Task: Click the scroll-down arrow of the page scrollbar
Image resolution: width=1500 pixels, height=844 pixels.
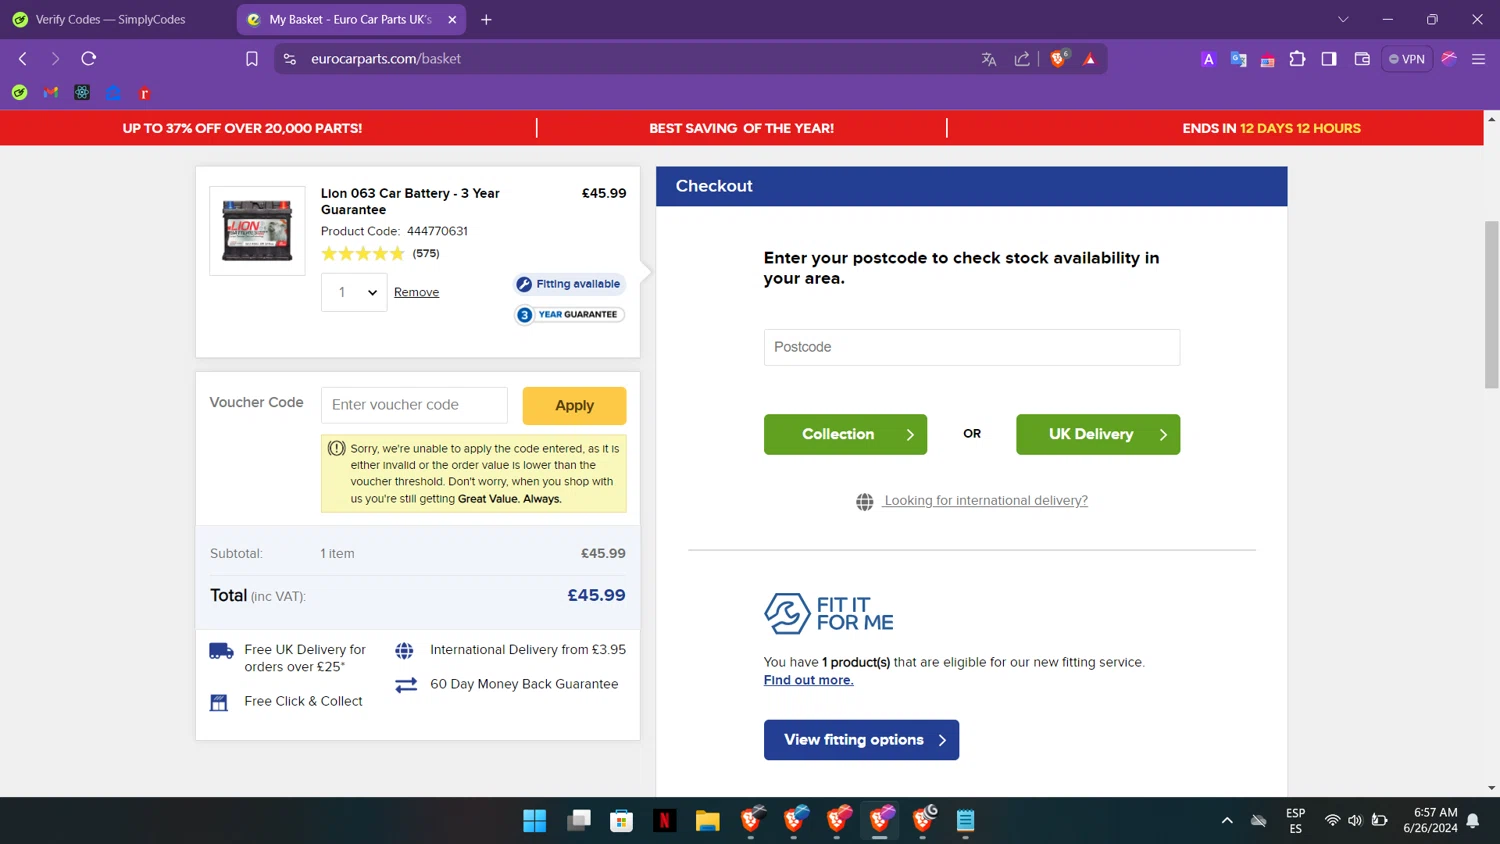Action: 1491,788
